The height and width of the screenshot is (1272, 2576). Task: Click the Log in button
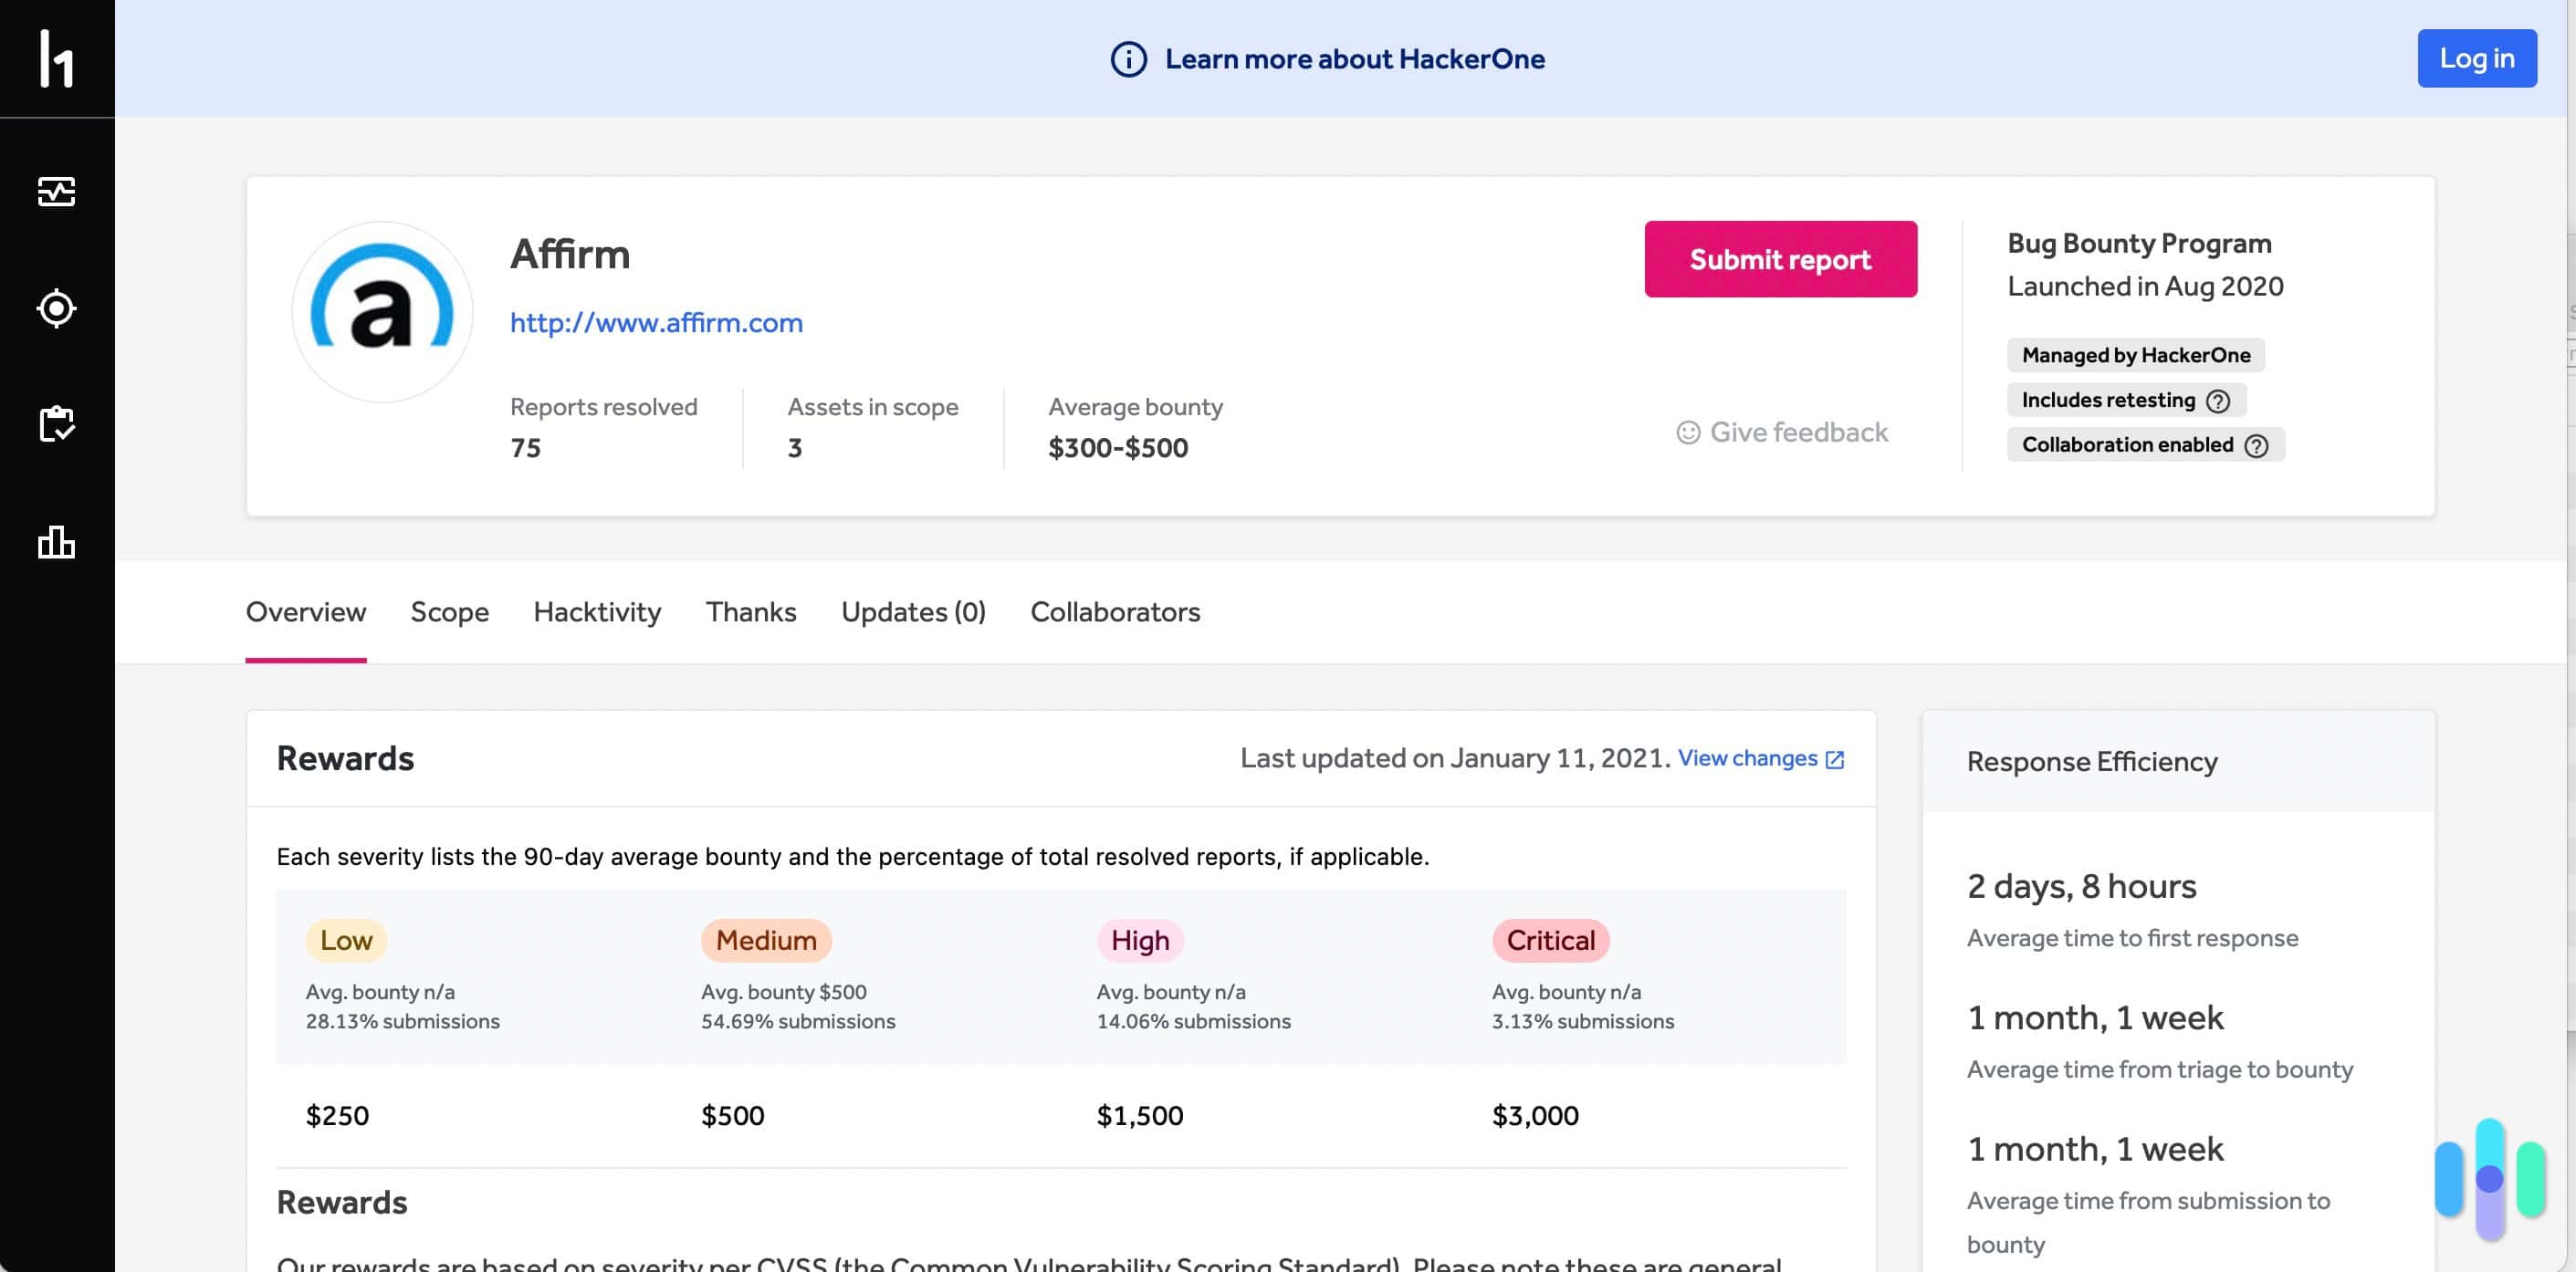(2475, 59)
